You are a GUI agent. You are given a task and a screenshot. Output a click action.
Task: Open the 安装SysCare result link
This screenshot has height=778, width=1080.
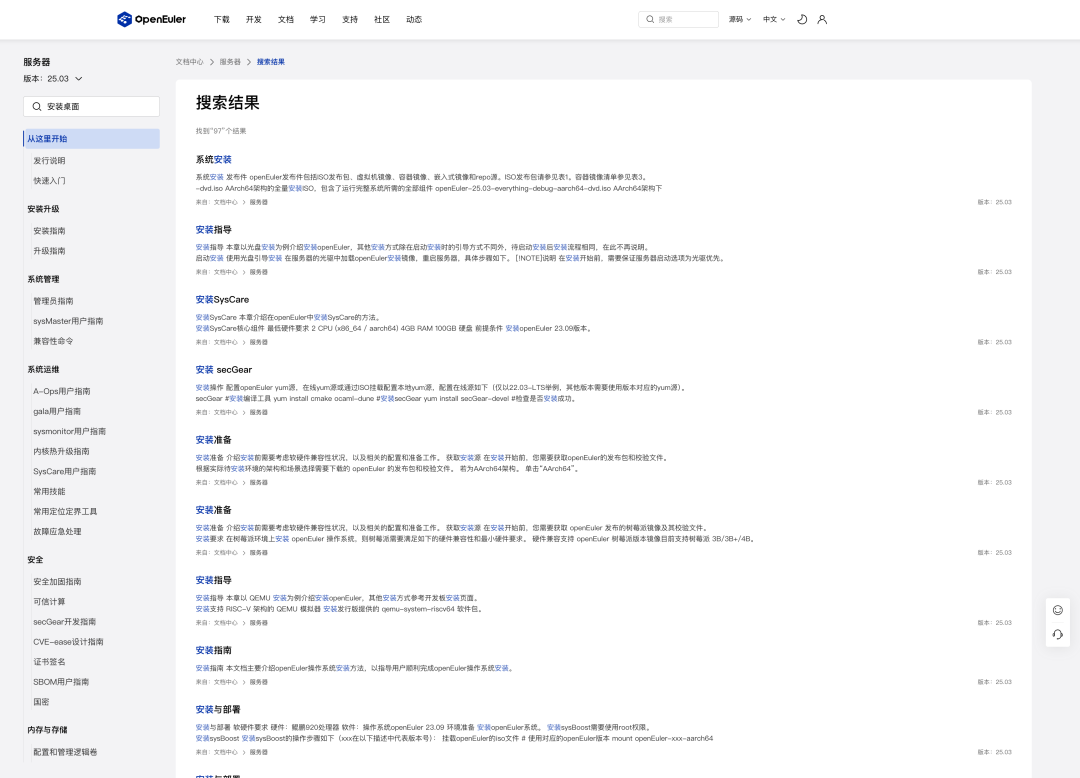(x=222, y=299)
